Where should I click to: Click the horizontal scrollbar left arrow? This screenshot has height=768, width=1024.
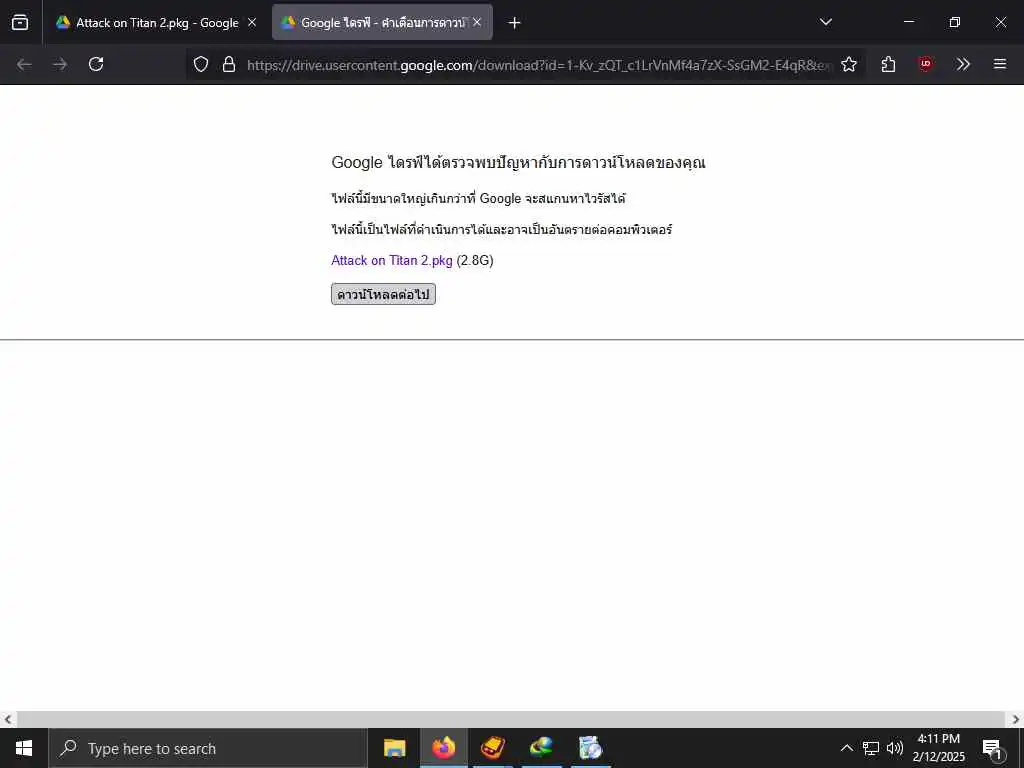(8, 720)
